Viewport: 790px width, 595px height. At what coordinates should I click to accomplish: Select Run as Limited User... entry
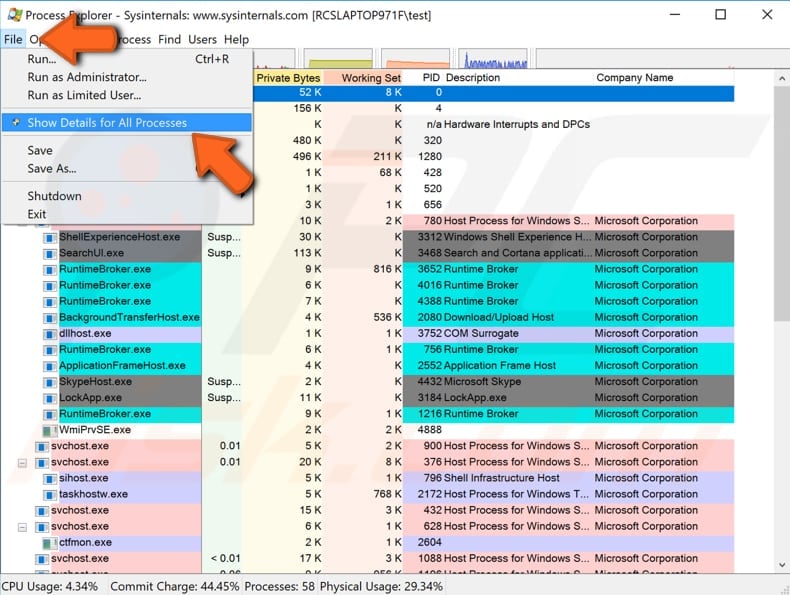127,95
